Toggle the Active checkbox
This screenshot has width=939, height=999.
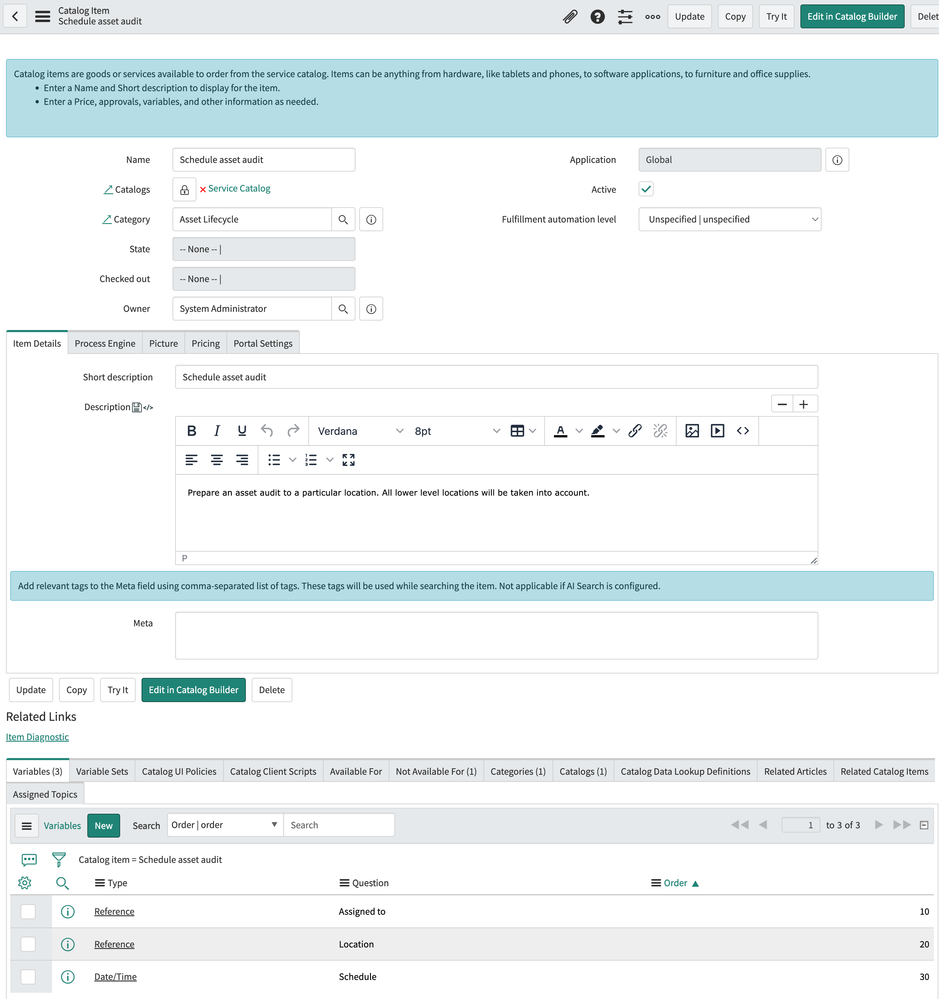pos(646,189)
